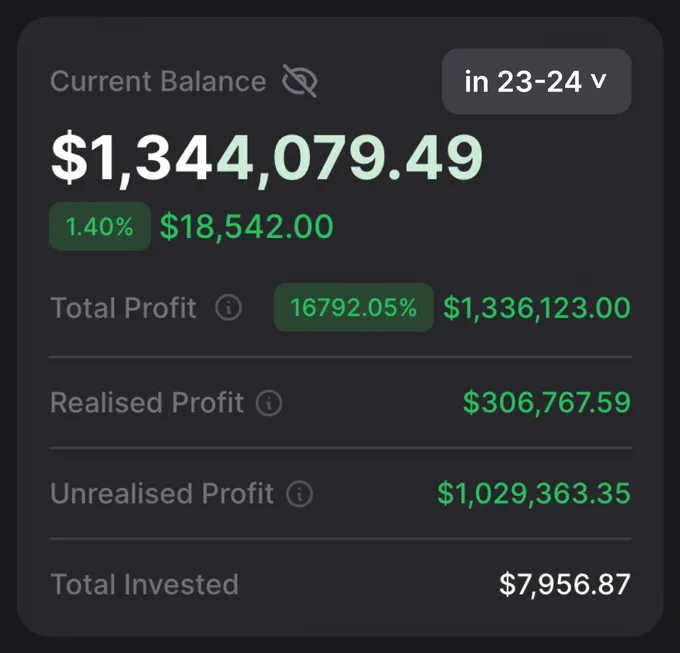Viewport: 680px width, 653px height.
Task: Click the Current Balance label
Action: click(x=158, y=81)
